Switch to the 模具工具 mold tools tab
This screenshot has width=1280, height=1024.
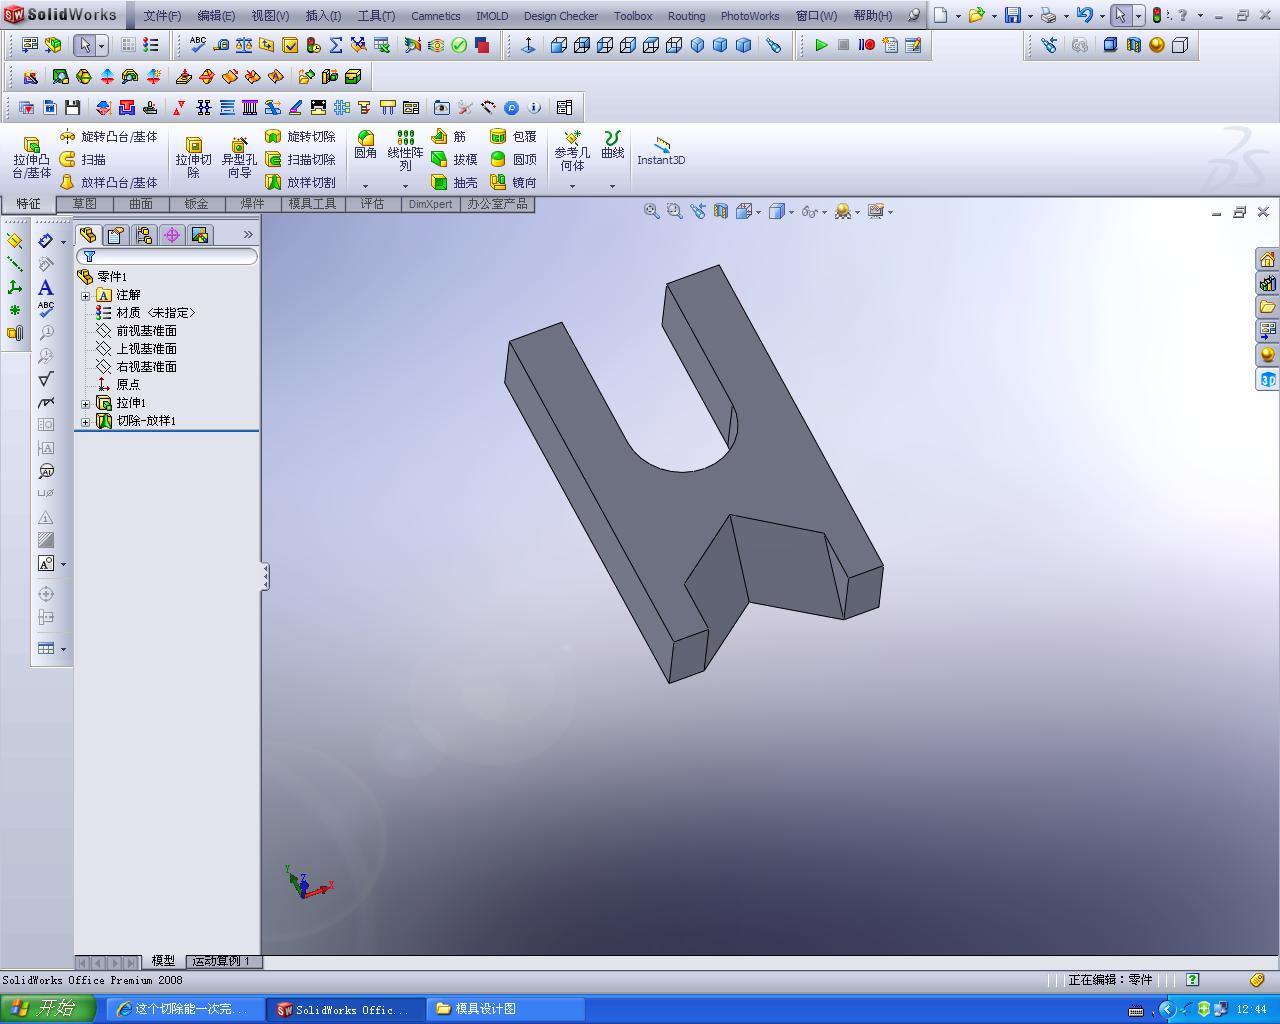click(x=312, y=204)
